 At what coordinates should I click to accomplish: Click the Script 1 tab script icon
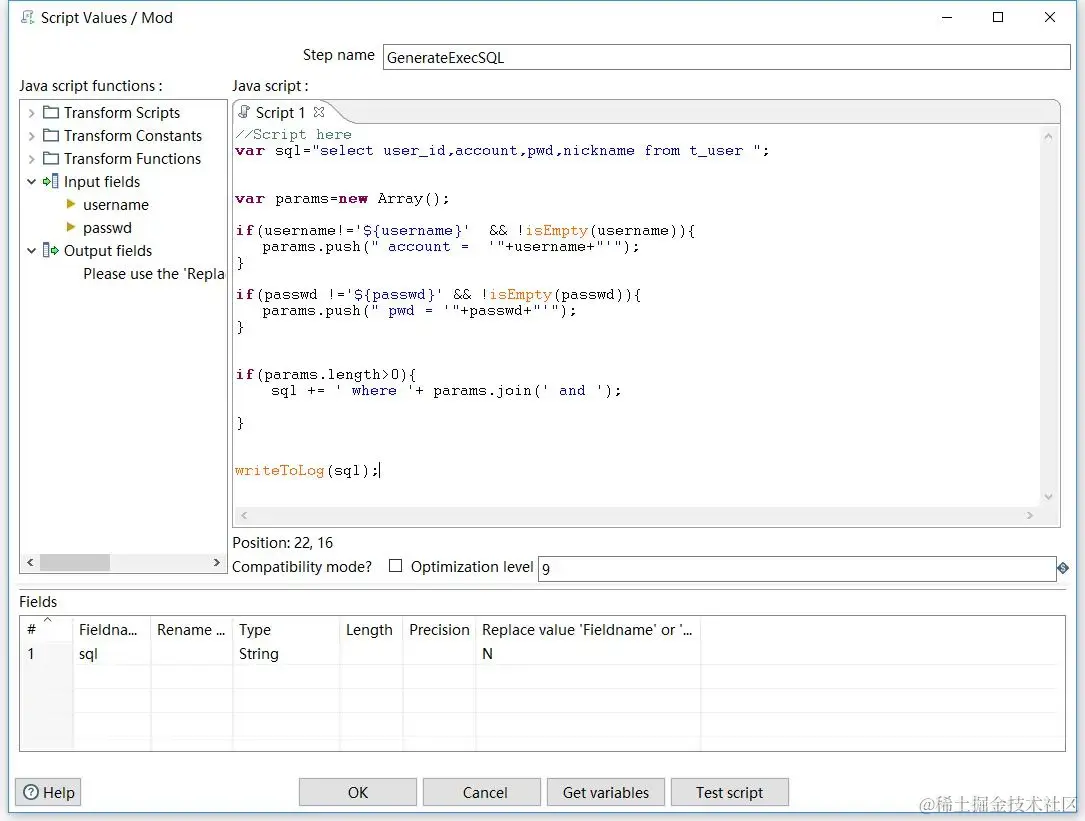pos(244,112)
